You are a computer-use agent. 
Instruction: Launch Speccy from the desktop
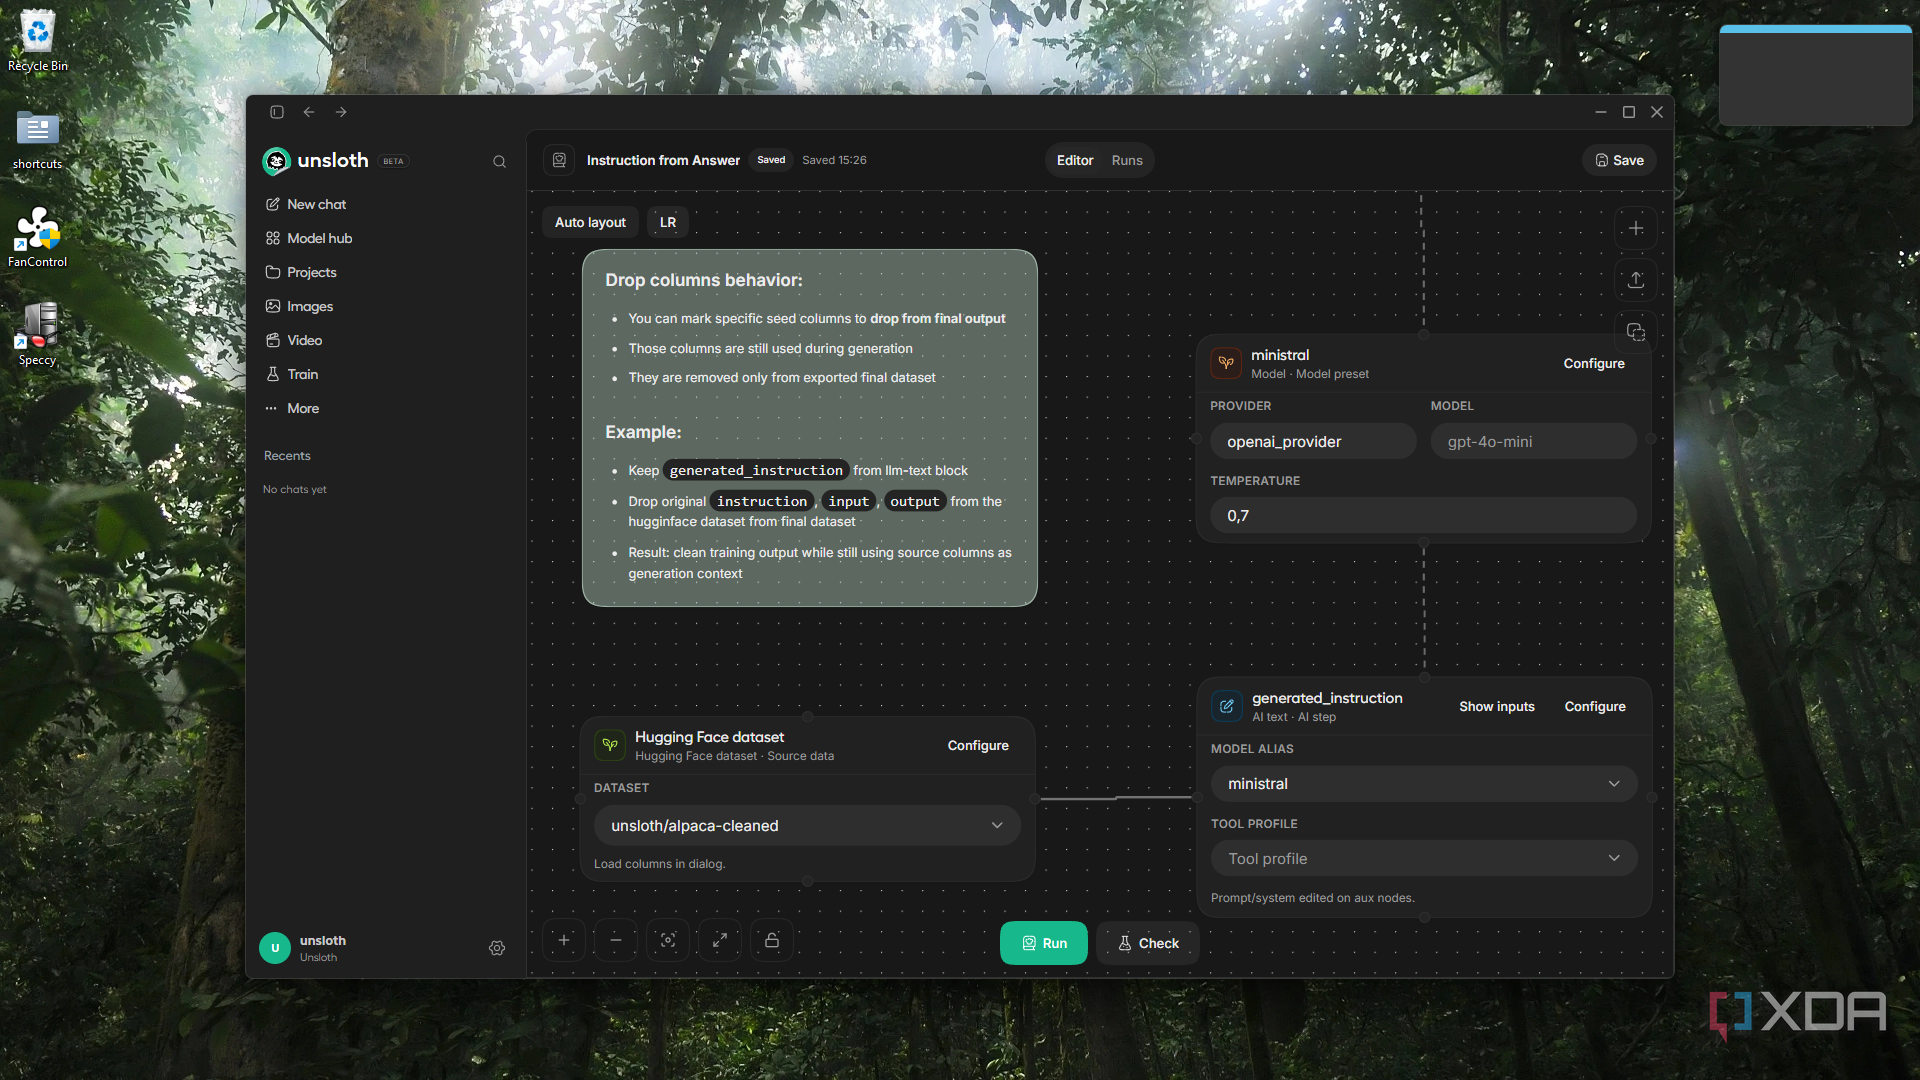tap(38, 335)
